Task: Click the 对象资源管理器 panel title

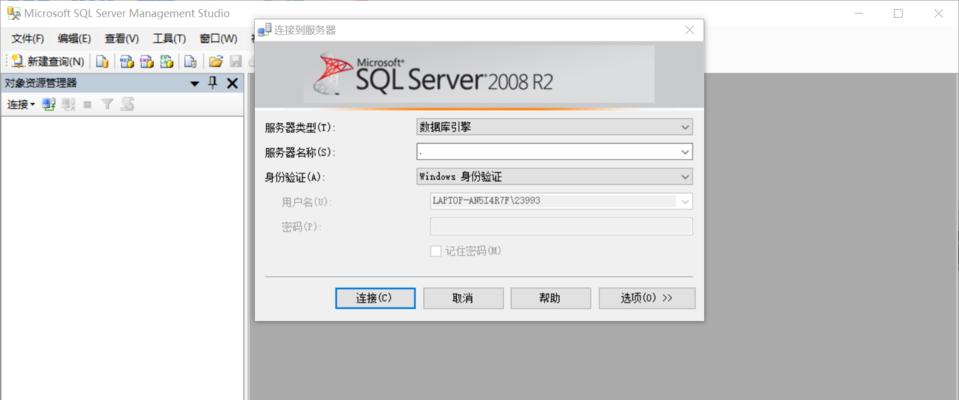Action: (41, 84)
